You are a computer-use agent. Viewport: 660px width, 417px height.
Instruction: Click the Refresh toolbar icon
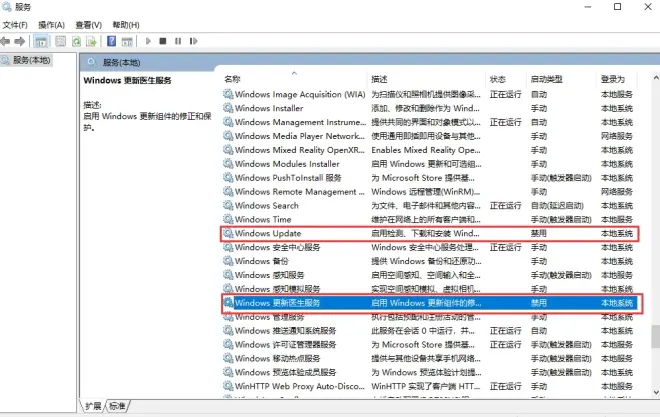[76, 41]
